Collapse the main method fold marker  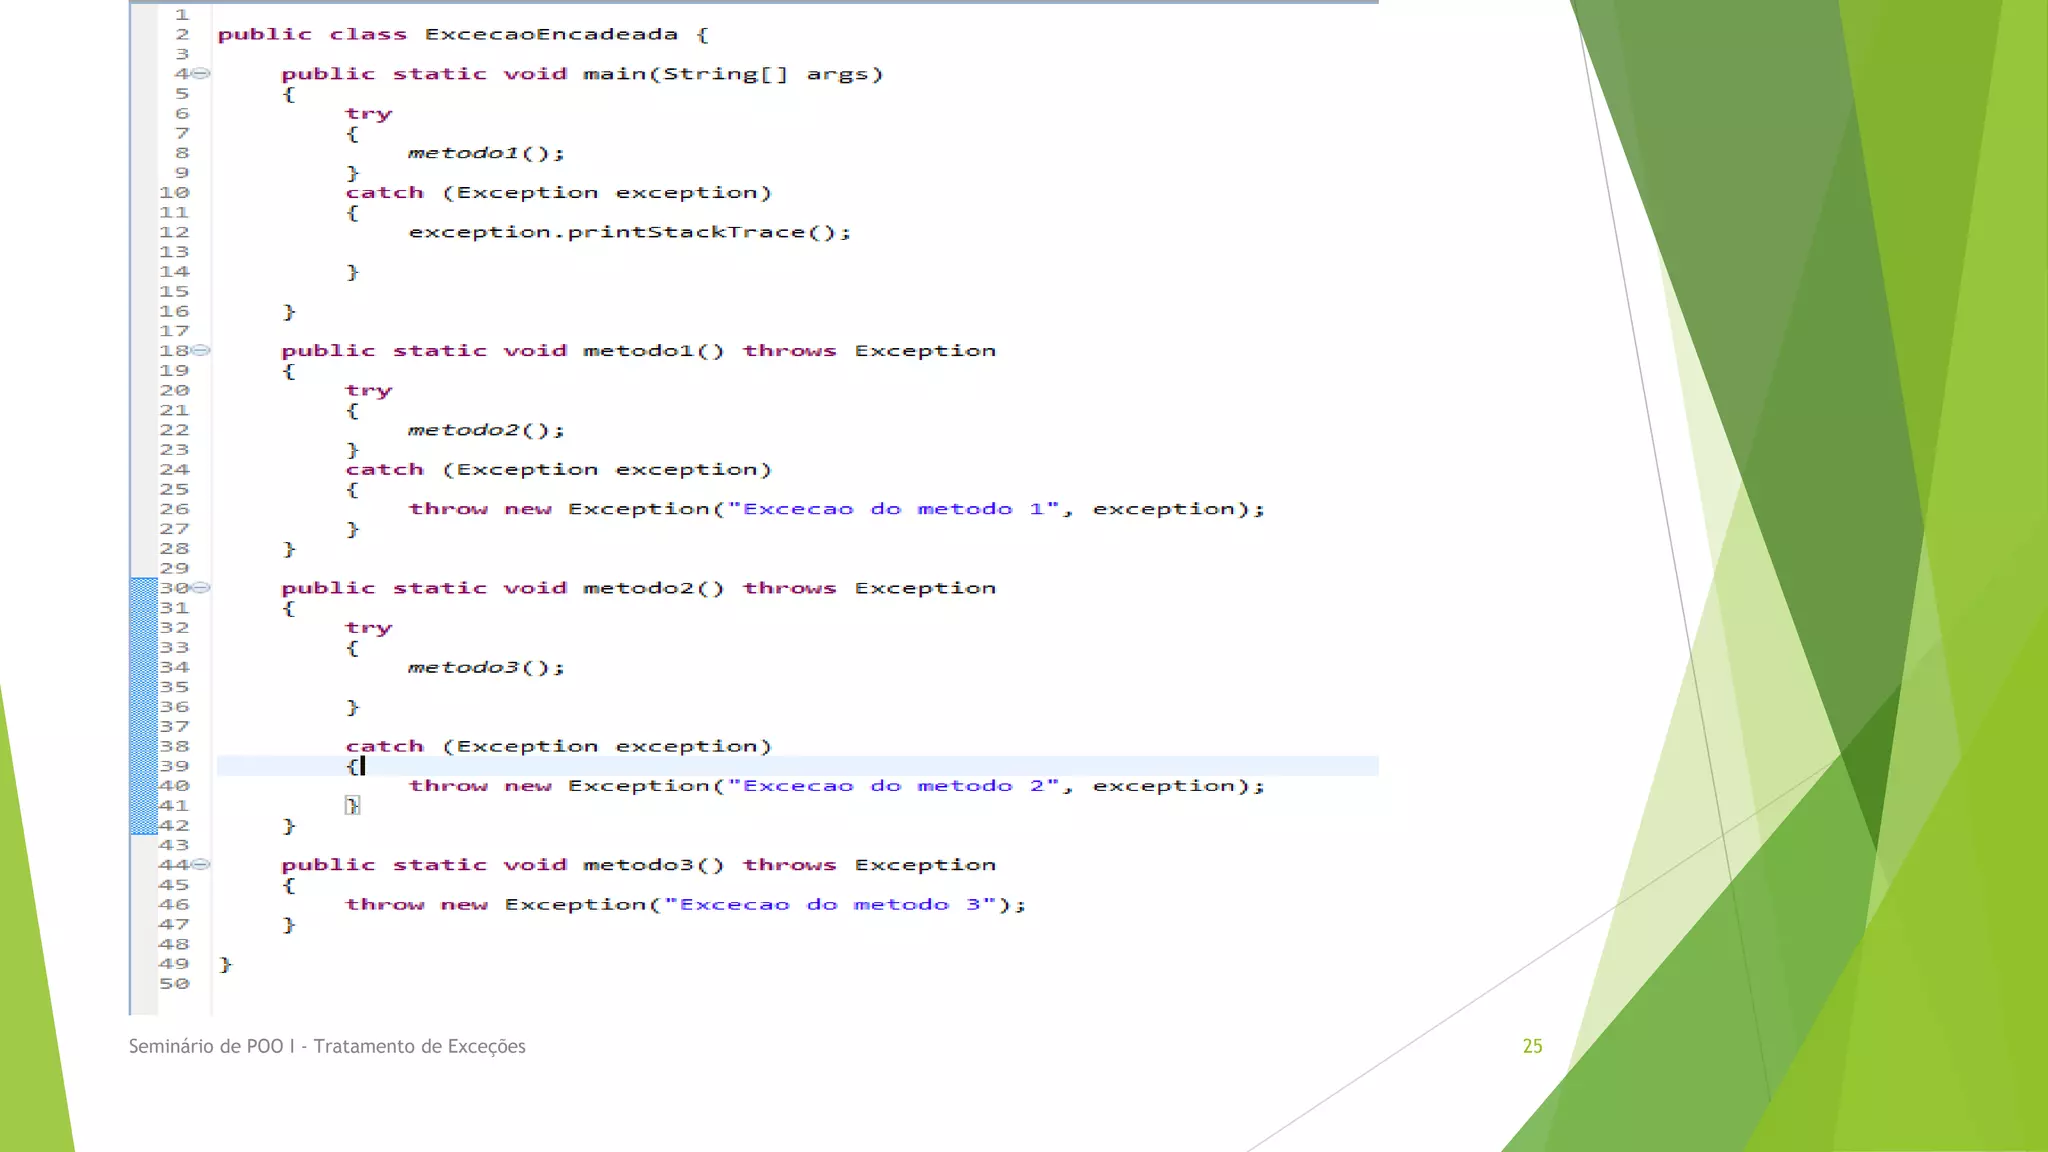201,73
